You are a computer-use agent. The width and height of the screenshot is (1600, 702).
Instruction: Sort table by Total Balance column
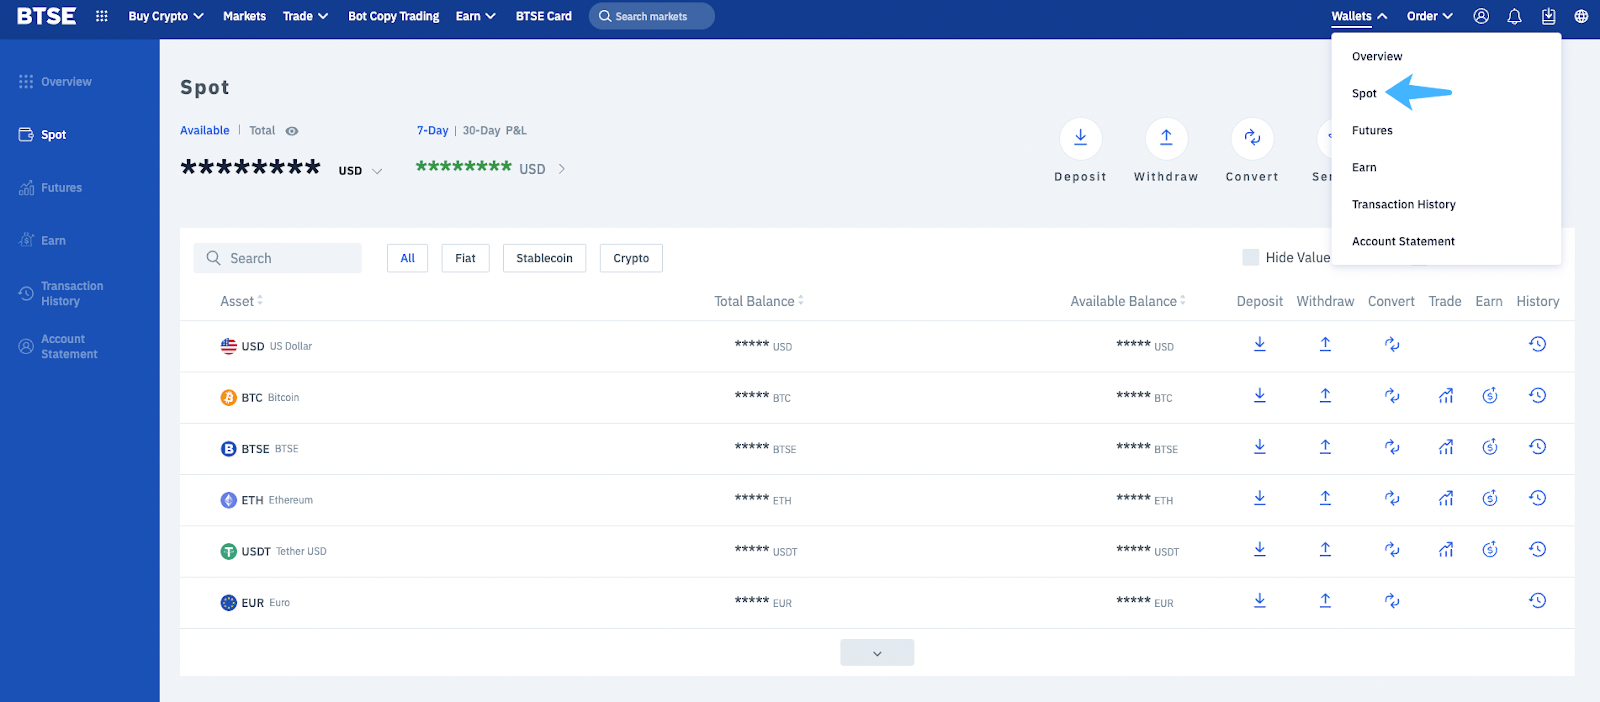pyautogui.click(x=759, y=301)
